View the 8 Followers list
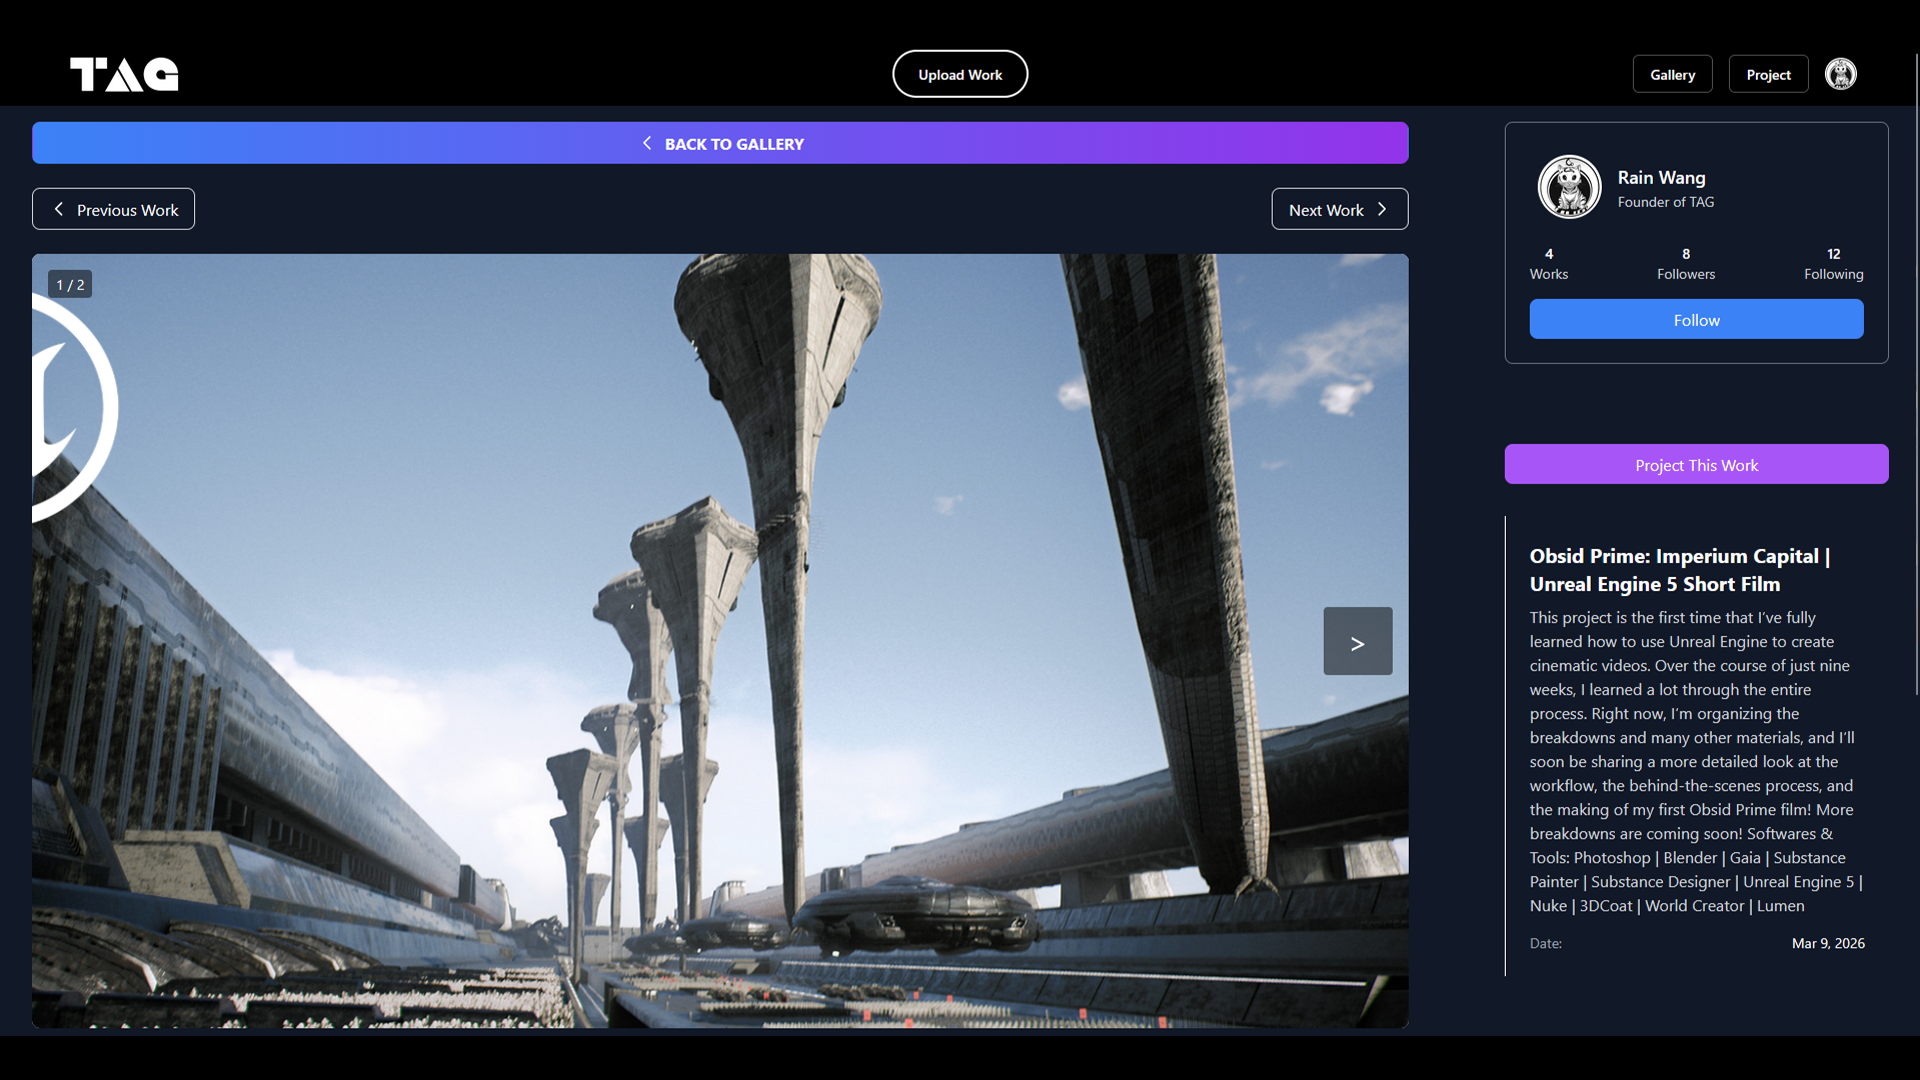Screen dimensions: 1920x1080 pyautogui.click(x=1686, y=264)
